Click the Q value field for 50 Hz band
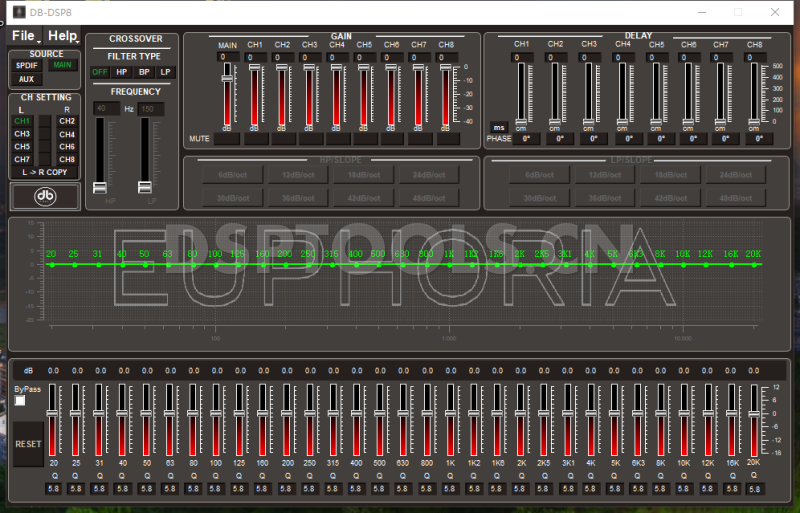800x513 pixels. 146,488
